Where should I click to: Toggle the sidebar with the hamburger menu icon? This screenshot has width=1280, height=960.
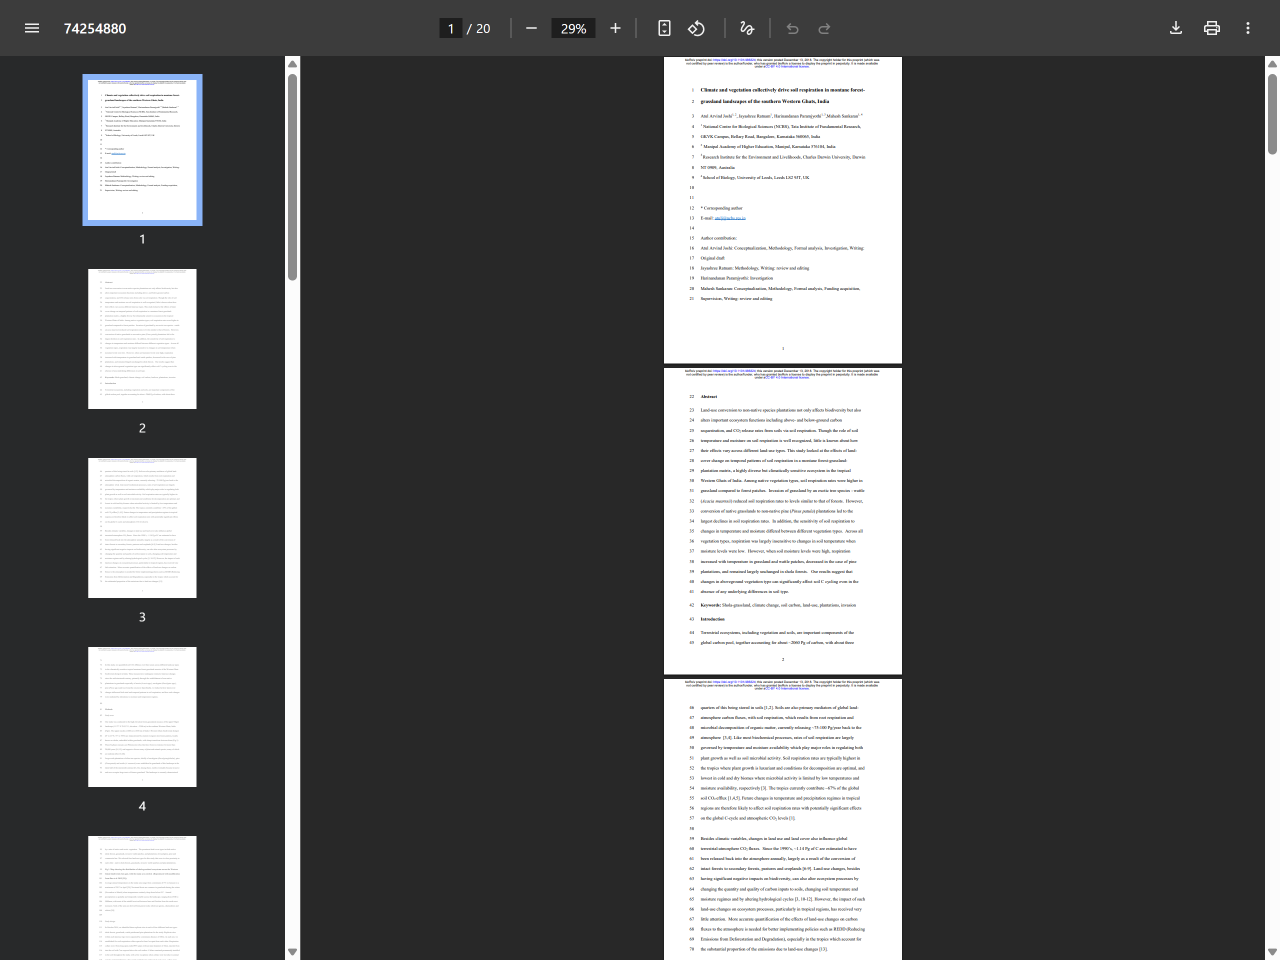pyautogui.click(x=32, y=28)
